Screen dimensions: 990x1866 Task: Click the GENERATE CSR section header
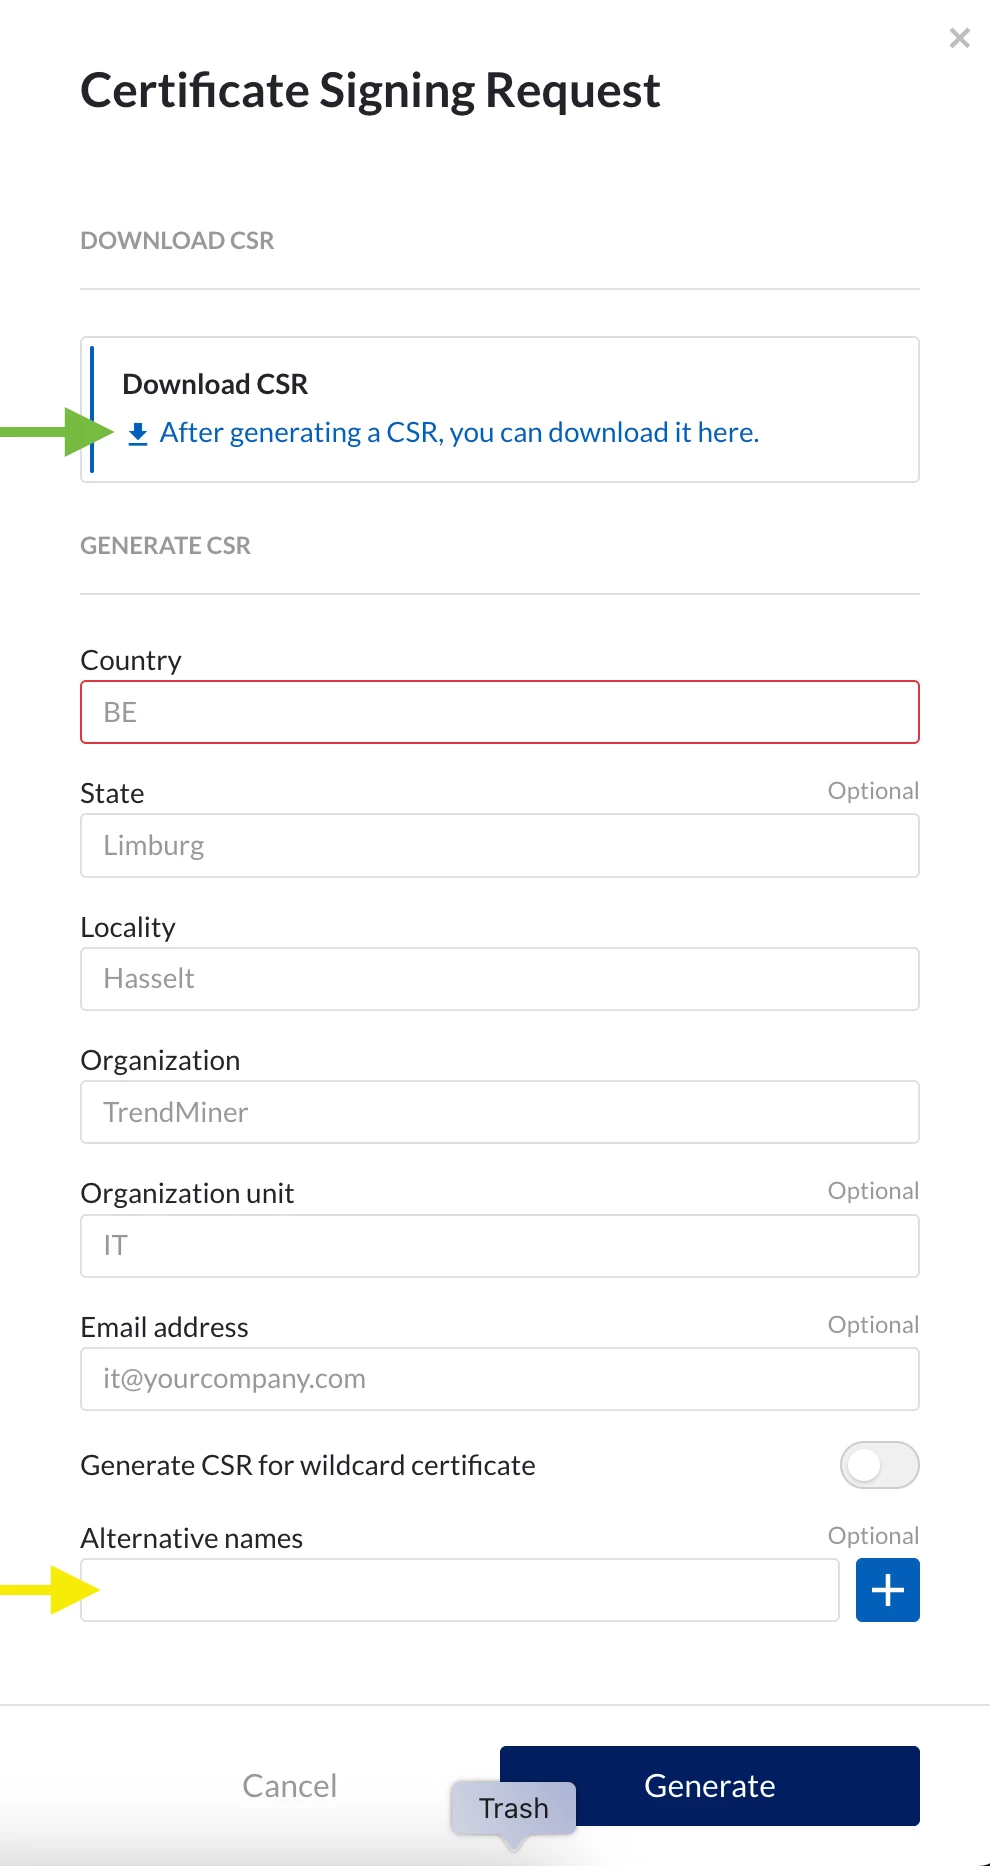tap(165, 546)
